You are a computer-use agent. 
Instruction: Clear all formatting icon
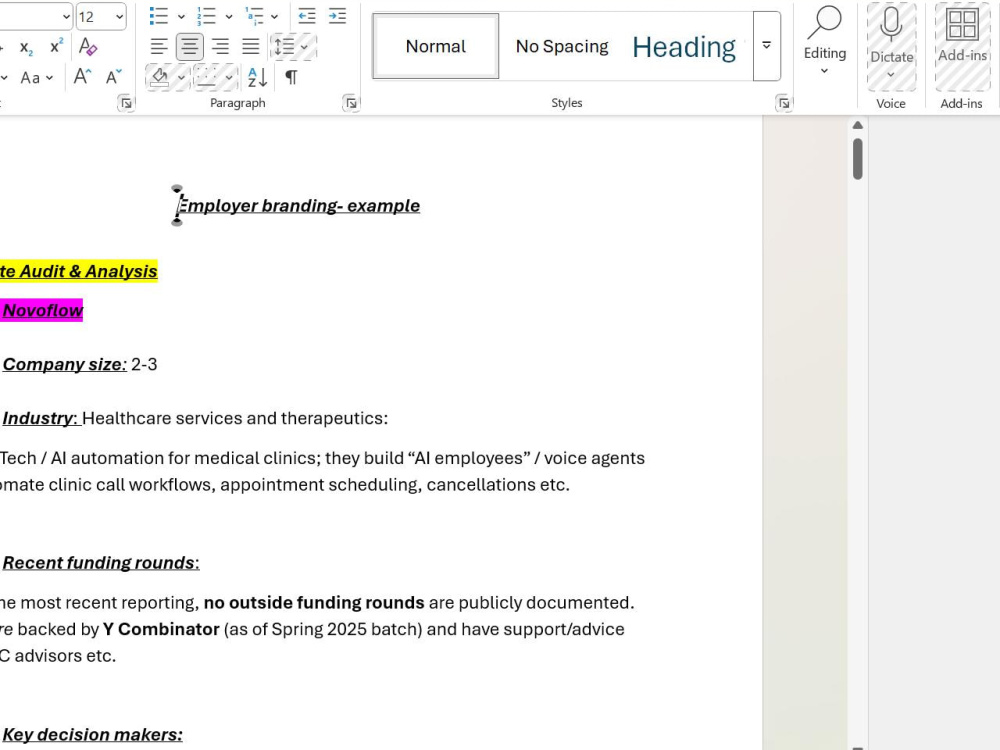point(87,47)
